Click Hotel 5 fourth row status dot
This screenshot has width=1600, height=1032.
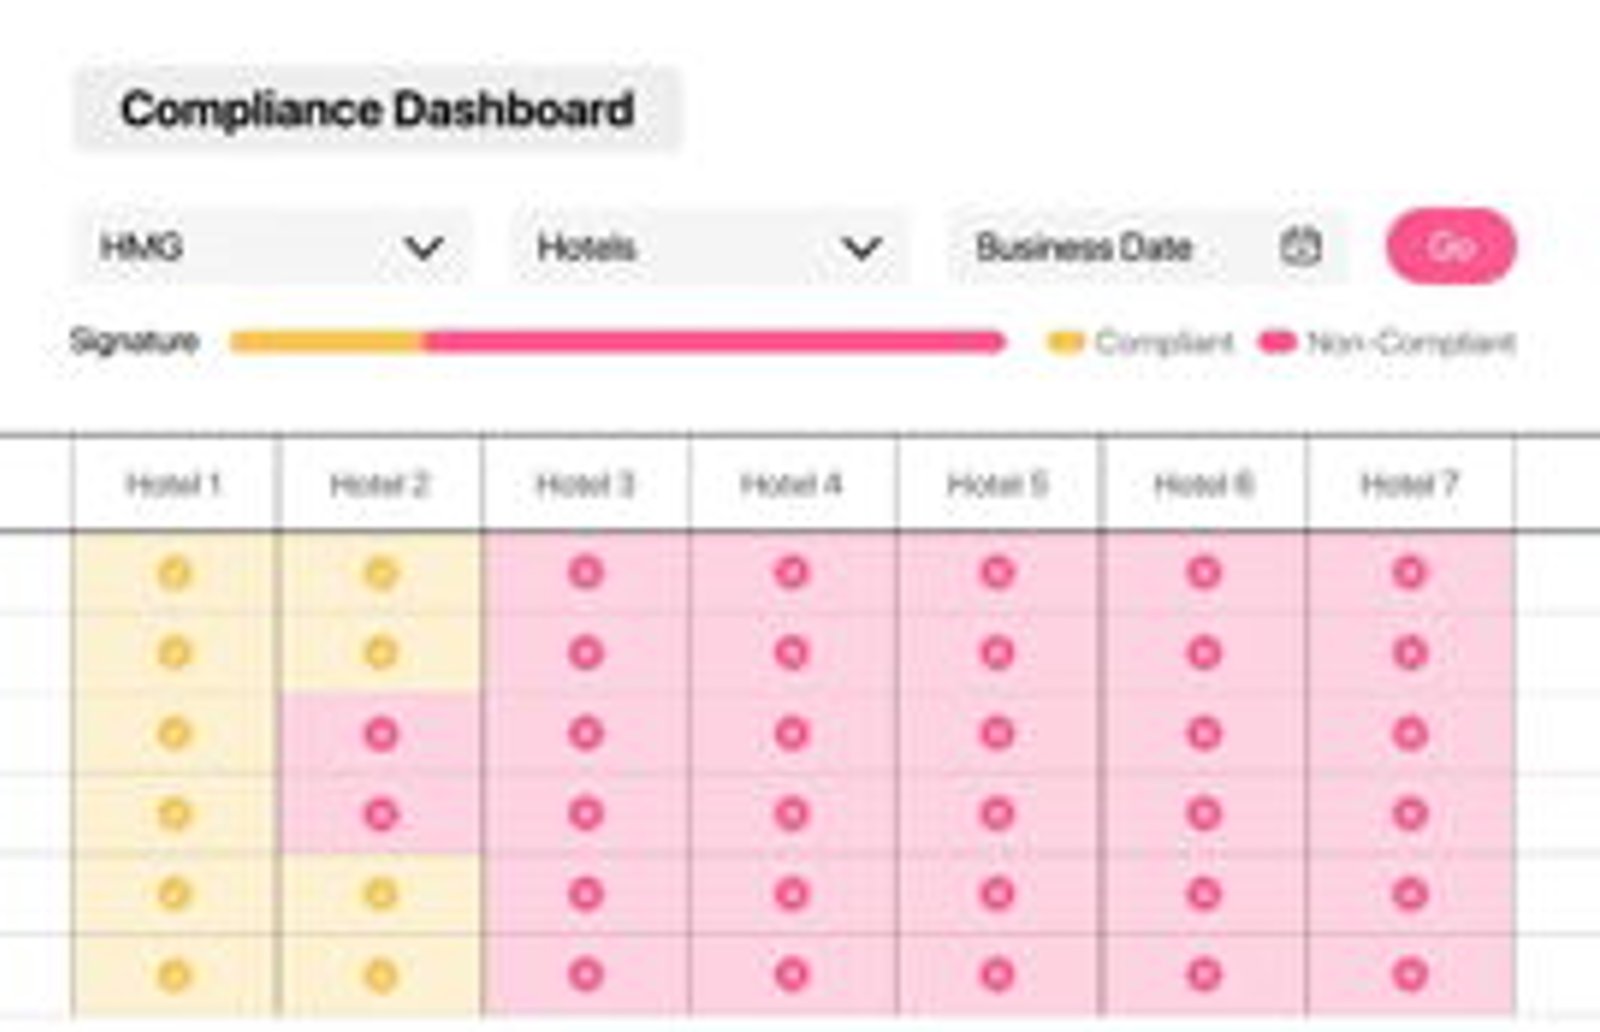(997, 814)
